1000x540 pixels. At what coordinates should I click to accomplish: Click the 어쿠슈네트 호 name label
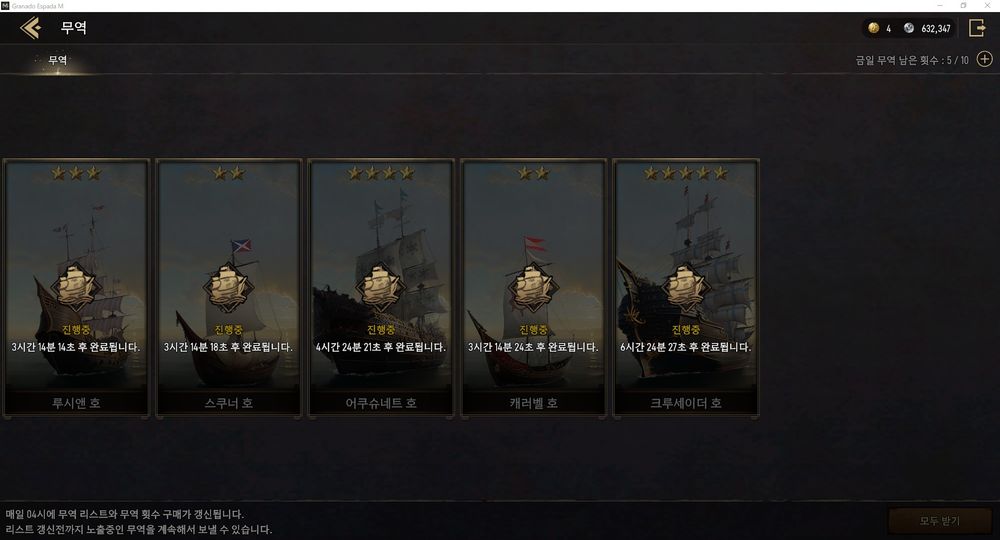[381, 403]
